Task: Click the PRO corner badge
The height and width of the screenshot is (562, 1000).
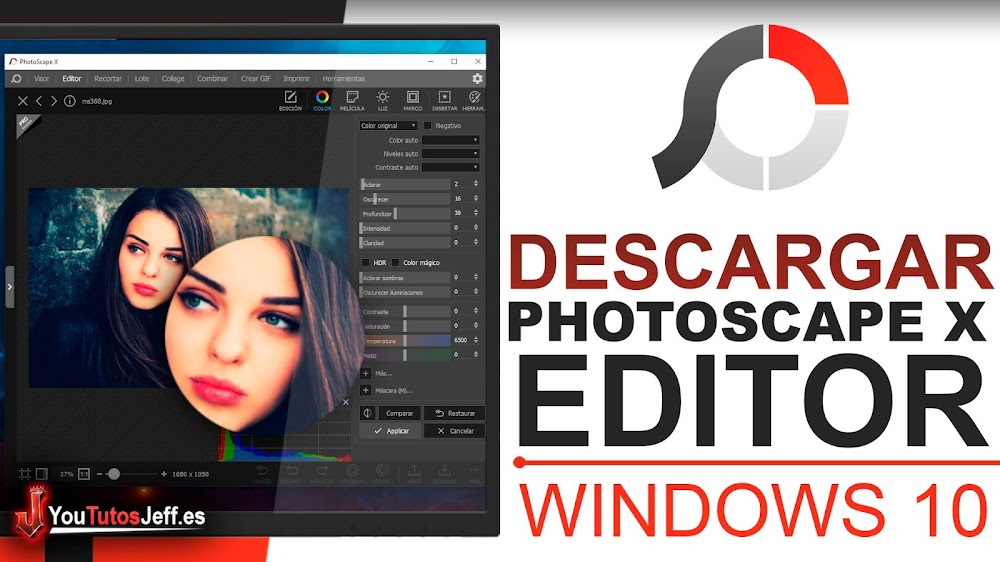Action: pyautogui.click(x=26, y=124)
